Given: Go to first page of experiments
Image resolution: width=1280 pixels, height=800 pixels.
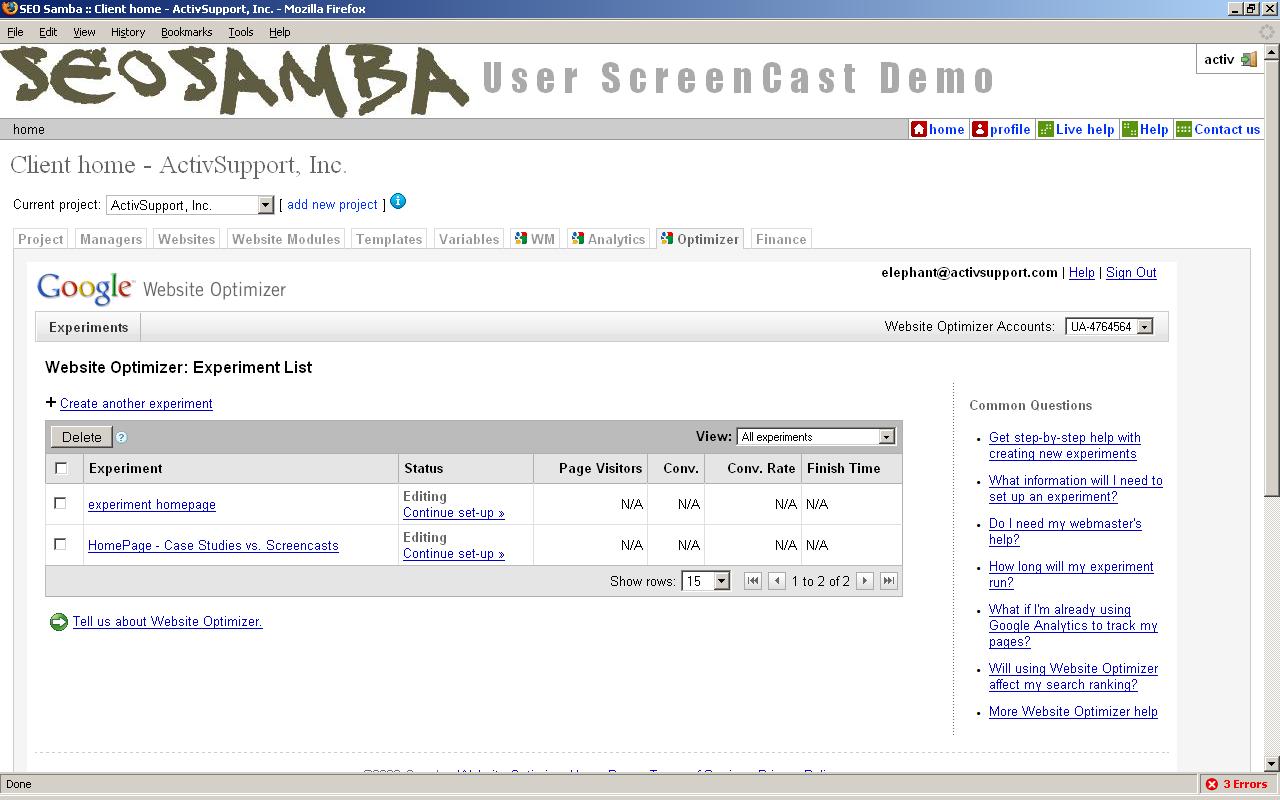Looking at the screenshot, I should tap(753, 581).
